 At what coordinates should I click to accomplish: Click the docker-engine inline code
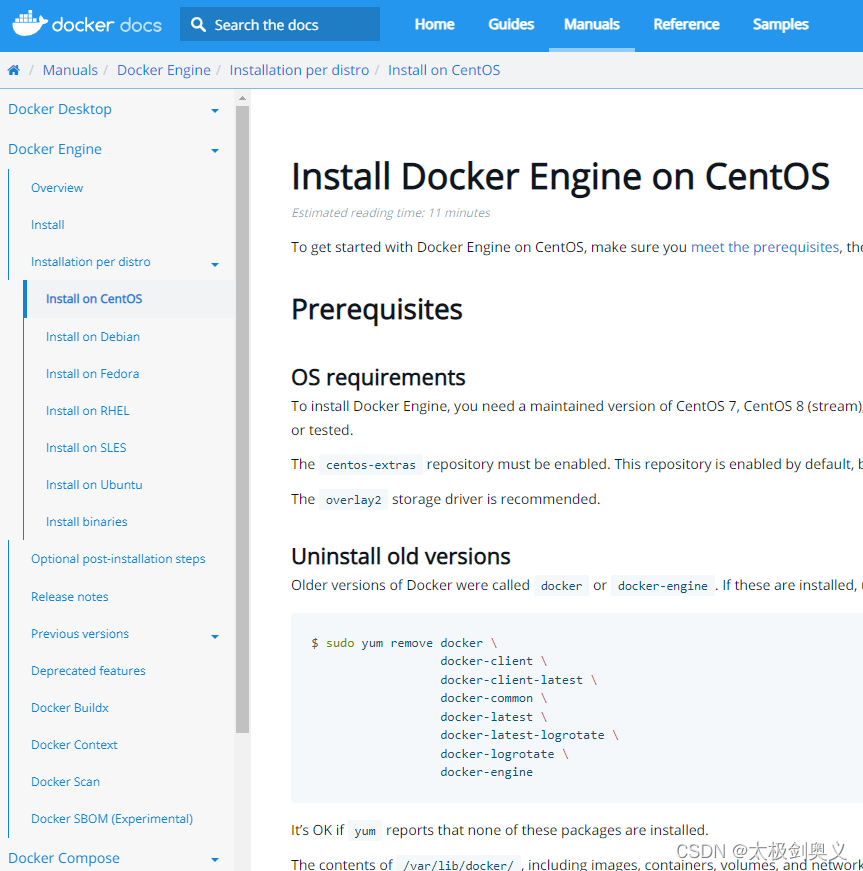click(663, 586)
